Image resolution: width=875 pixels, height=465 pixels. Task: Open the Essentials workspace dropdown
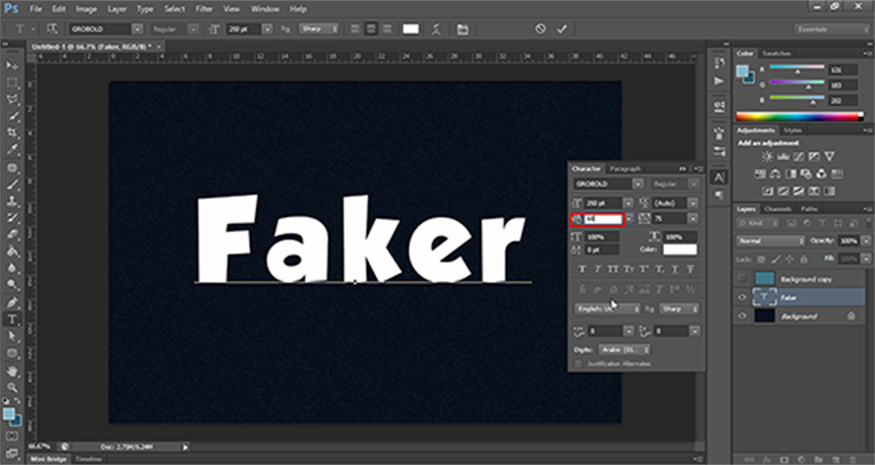pyautogui.click(x=833, y=29)
